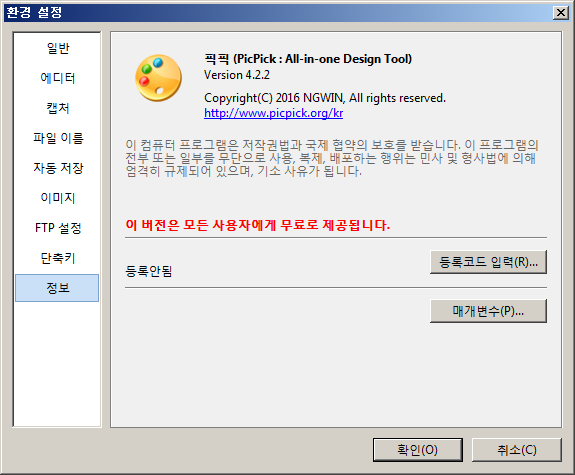Open the 자동 저장 section
Image resolution: width=575 pixels, height=475 pixels.
58,168
